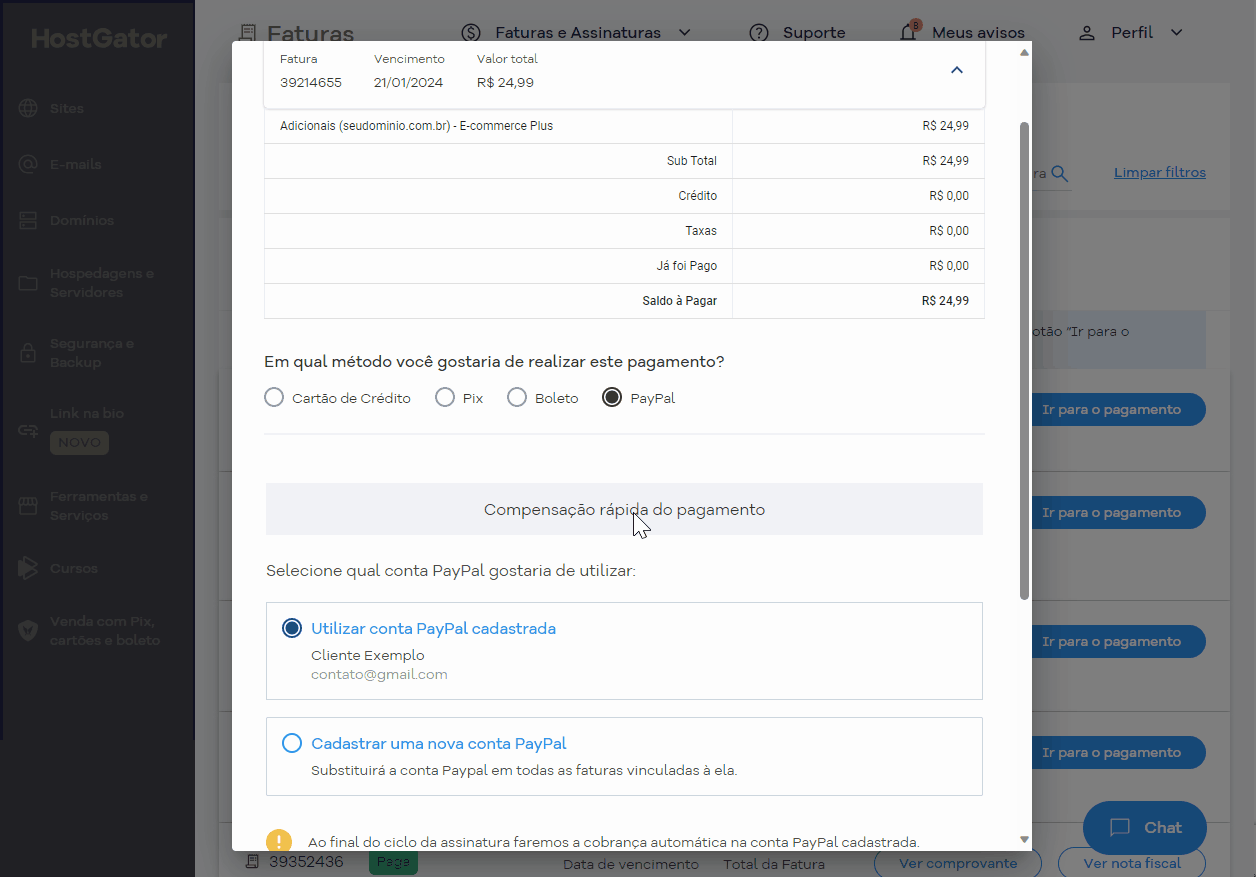1256x877 pixels.
Task: Click Compensação rápida do pagamento banner
Action: (x=624, y=509)
